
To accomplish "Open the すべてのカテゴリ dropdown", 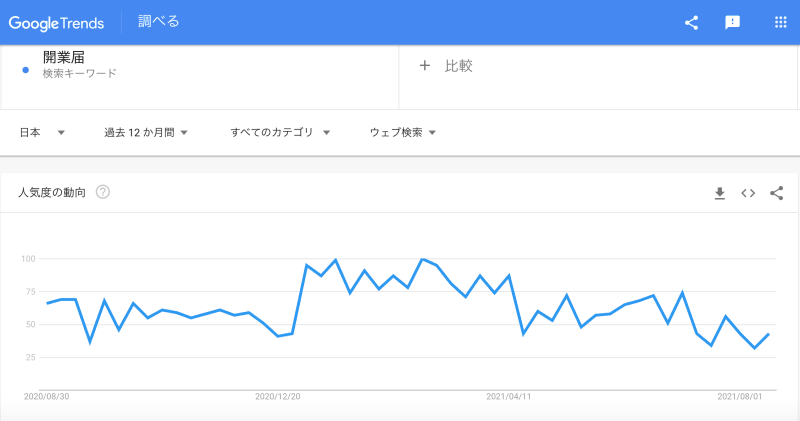I will pos(280,132).
